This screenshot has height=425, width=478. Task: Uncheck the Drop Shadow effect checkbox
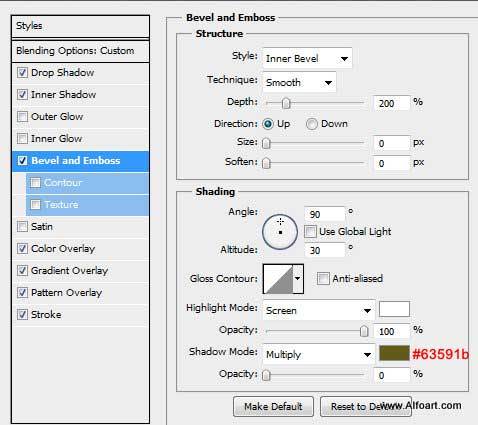pyautogui.click(x=22, y=73)
